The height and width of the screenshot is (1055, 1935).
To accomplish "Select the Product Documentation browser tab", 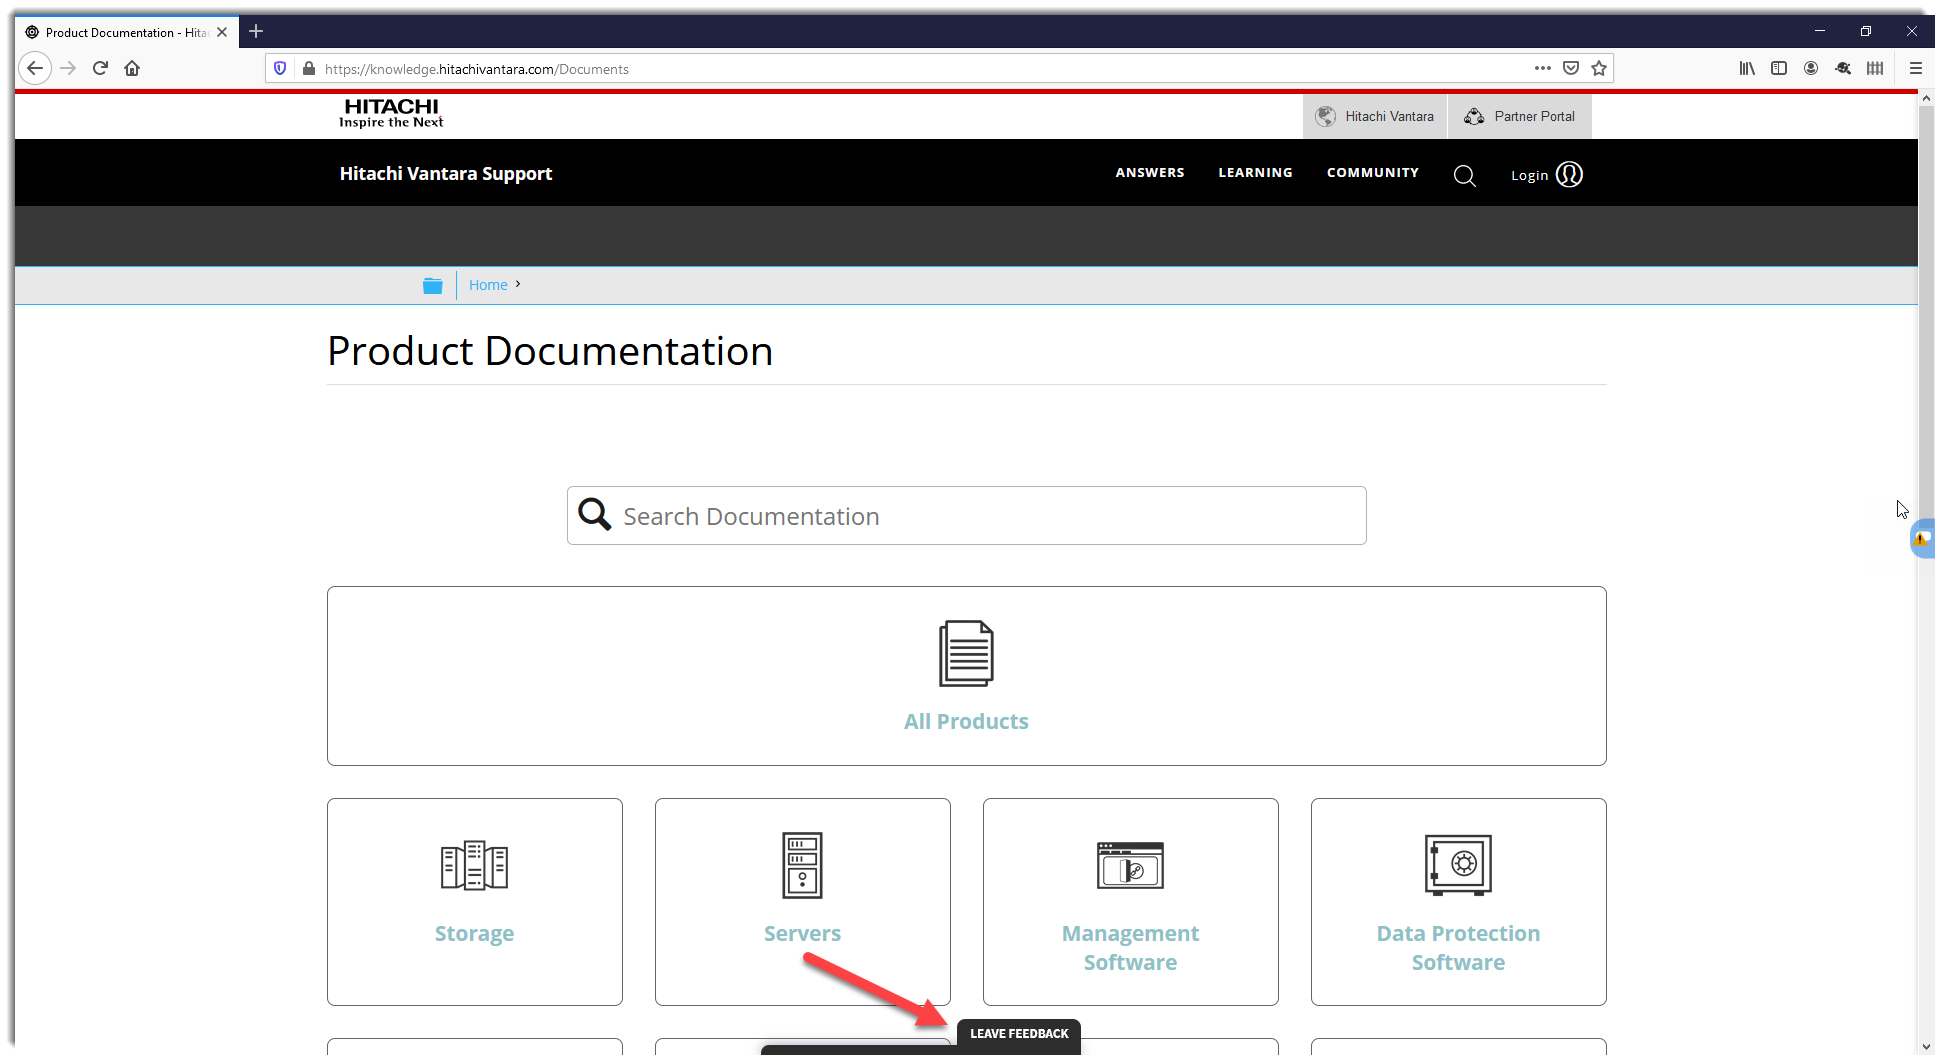I will click(x=127, y=32).
